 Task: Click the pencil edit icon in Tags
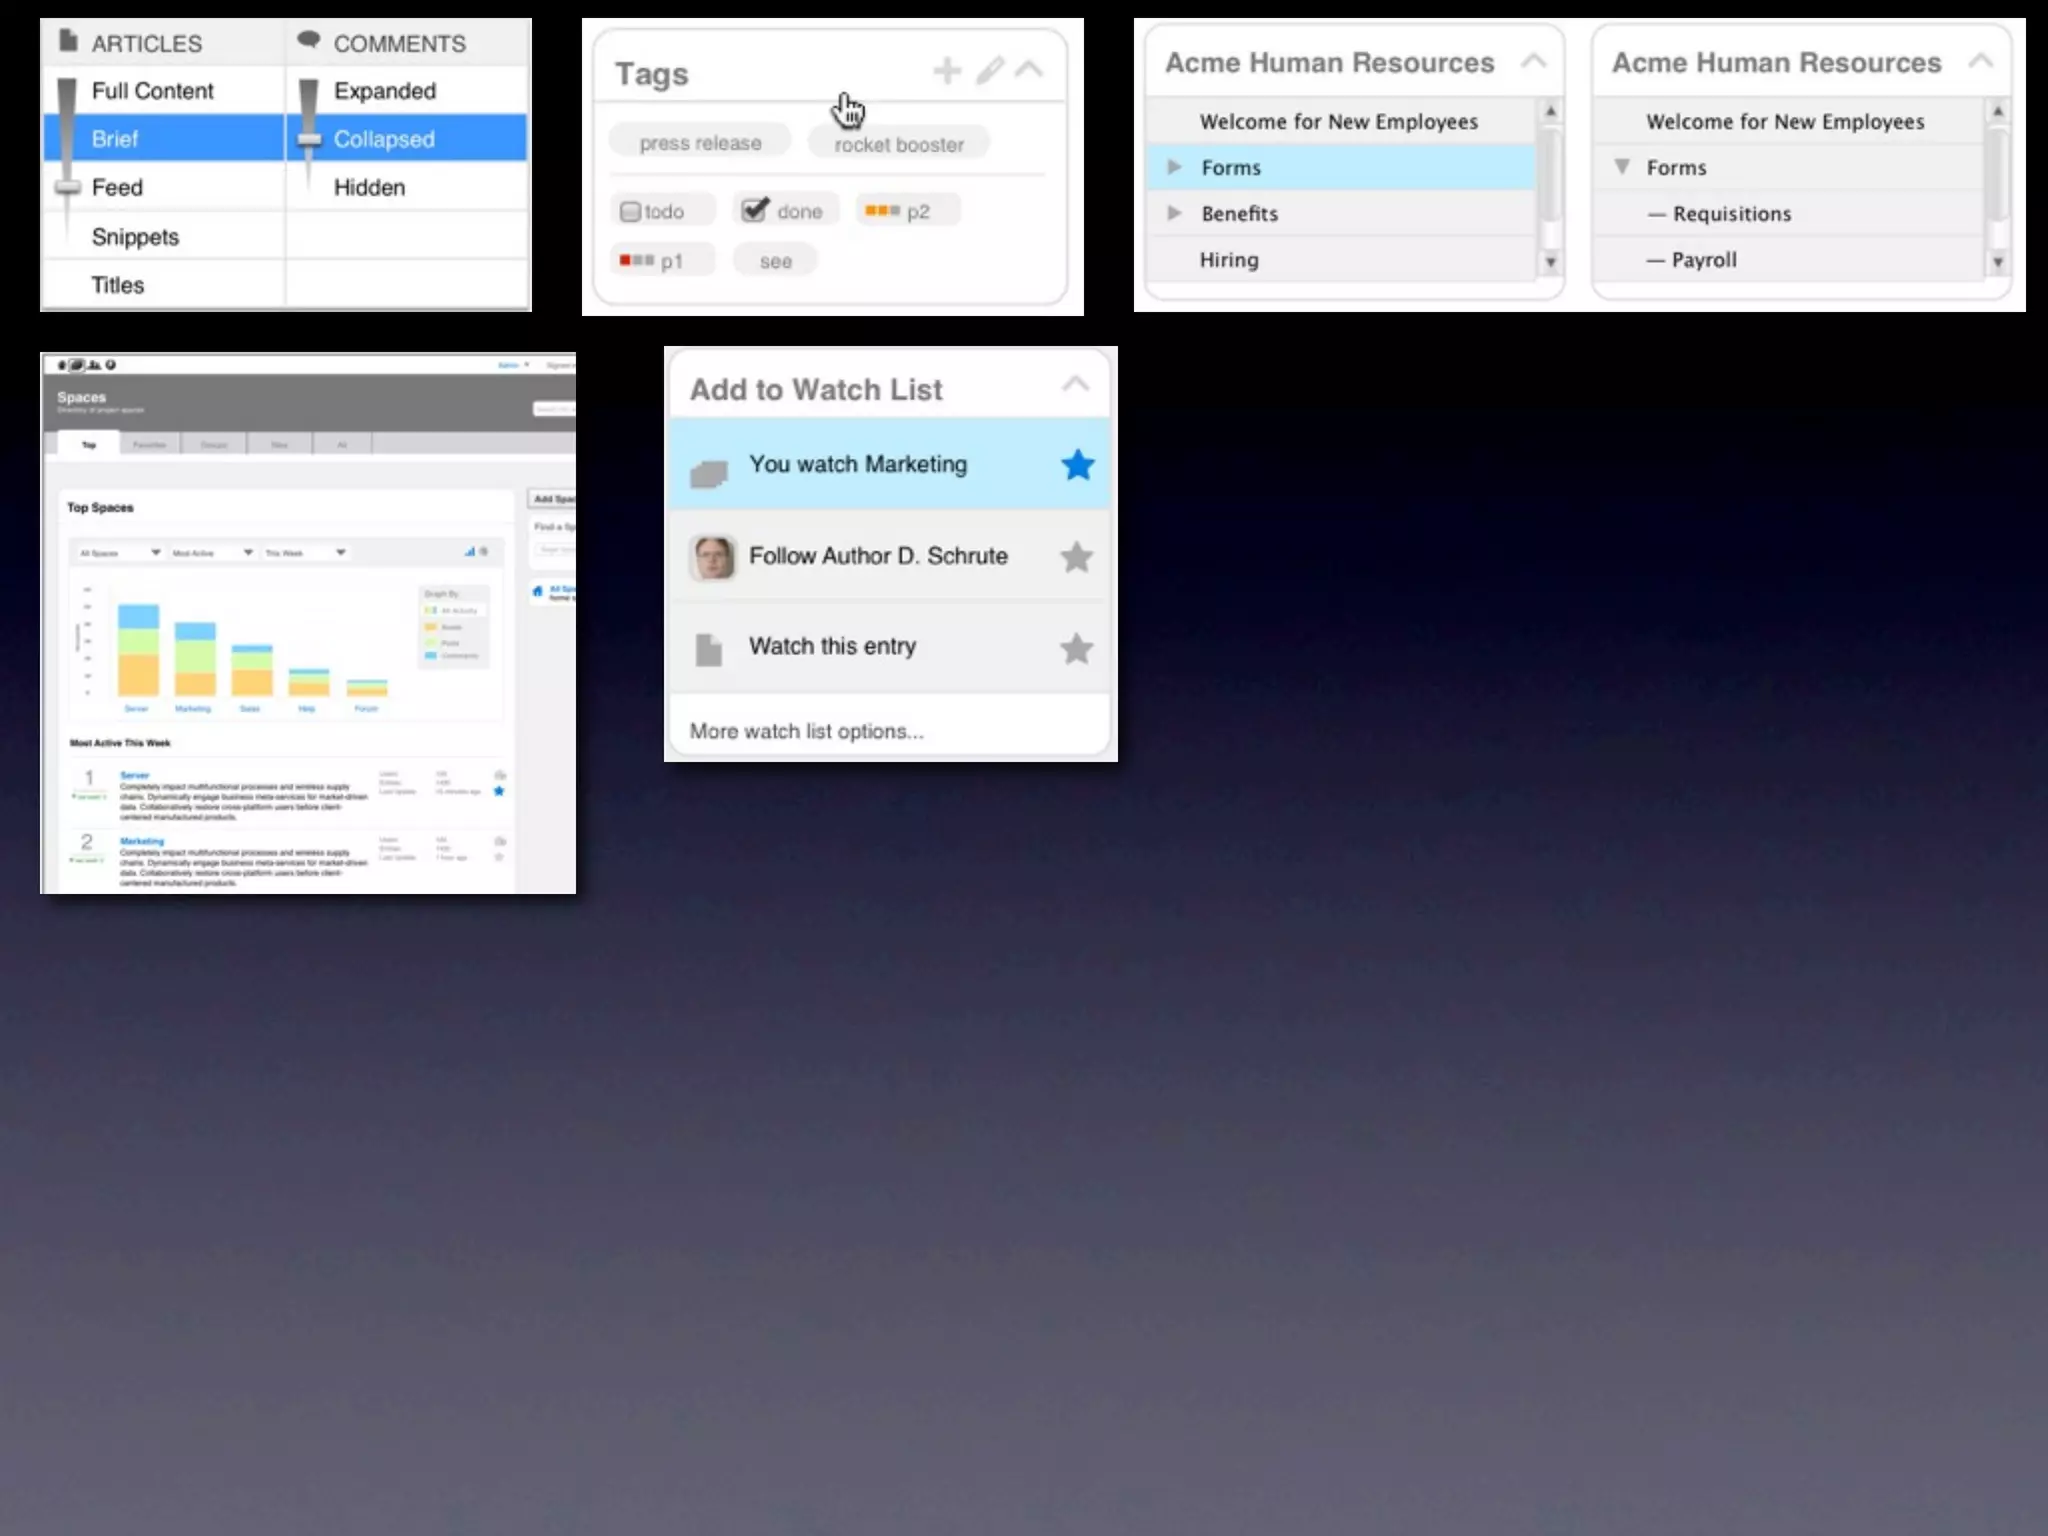[989, 71]
